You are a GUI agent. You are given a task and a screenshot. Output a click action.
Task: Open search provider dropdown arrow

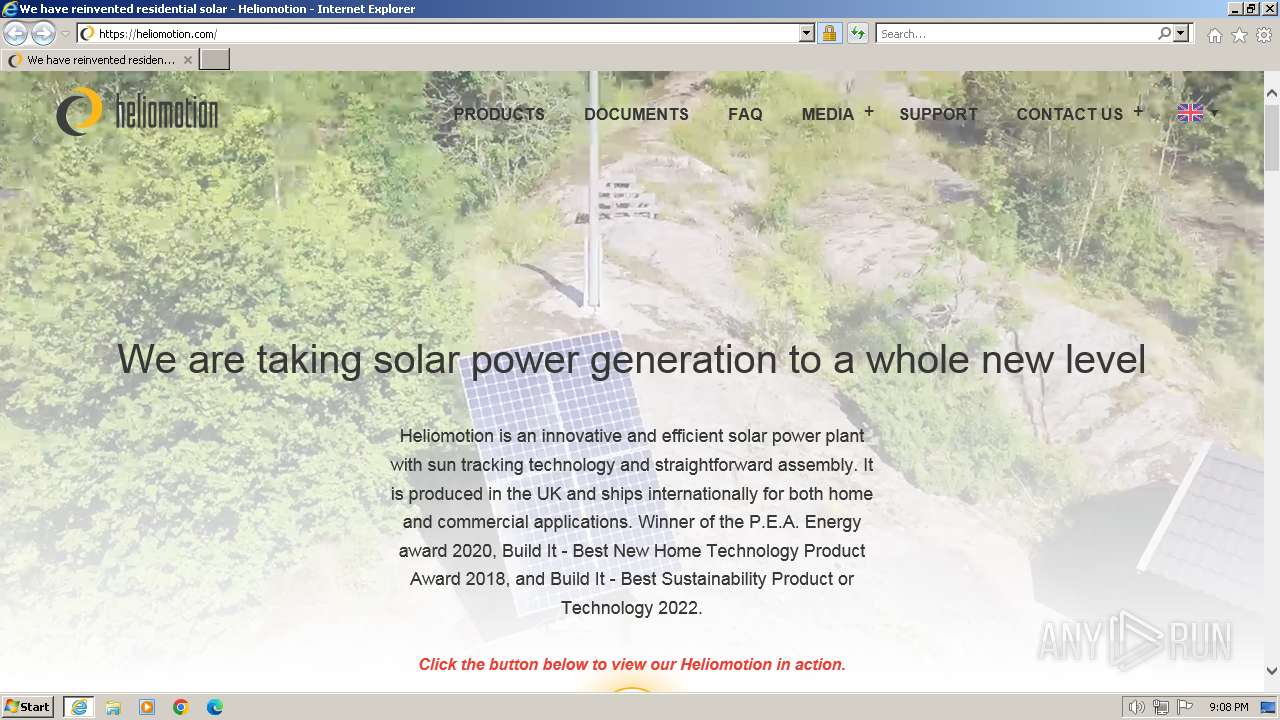pyautogui.click(x=1181, y=34)
